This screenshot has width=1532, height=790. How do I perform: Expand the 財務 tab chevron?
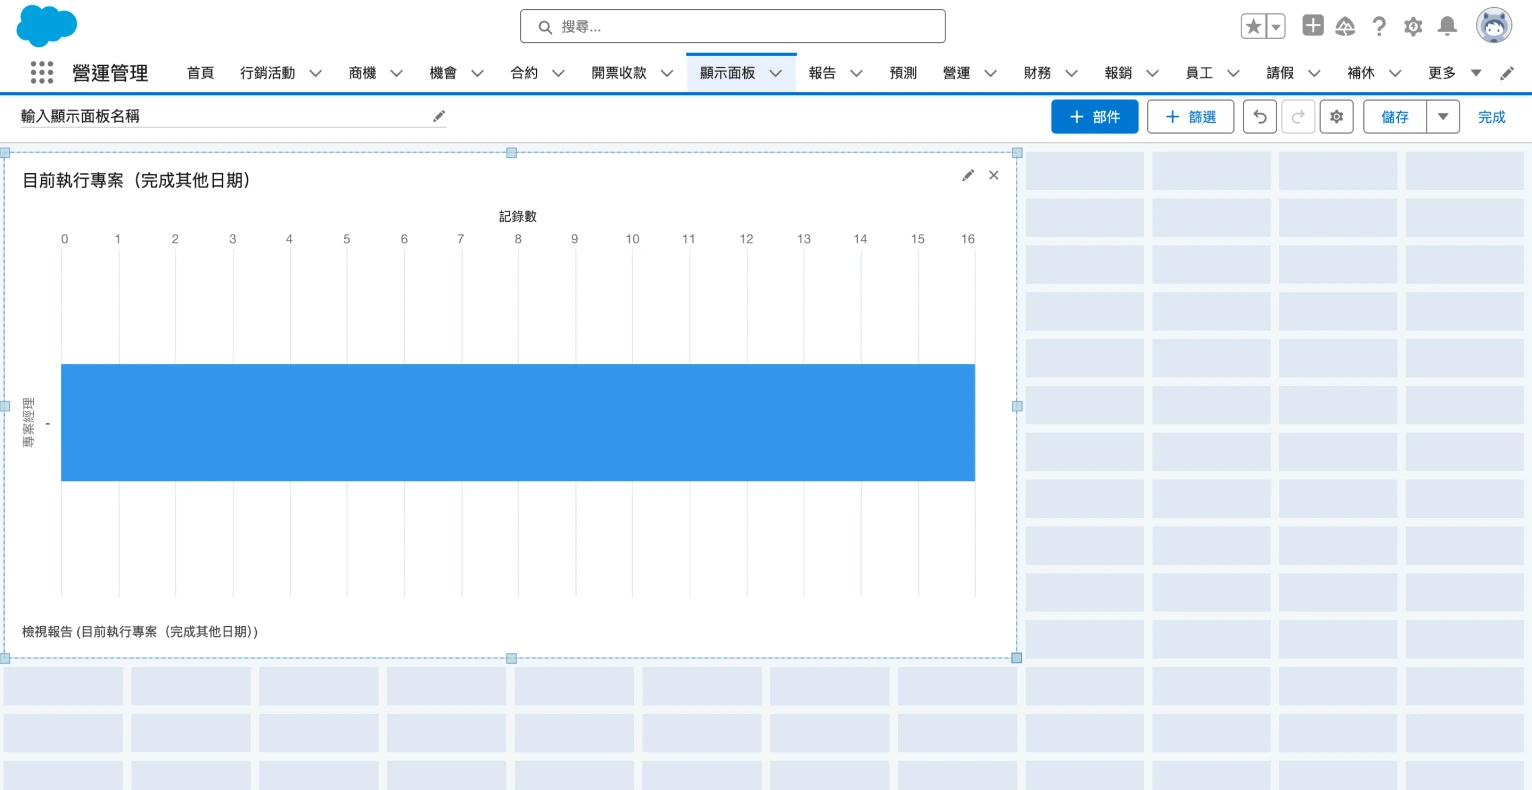tap(1071, 73)
